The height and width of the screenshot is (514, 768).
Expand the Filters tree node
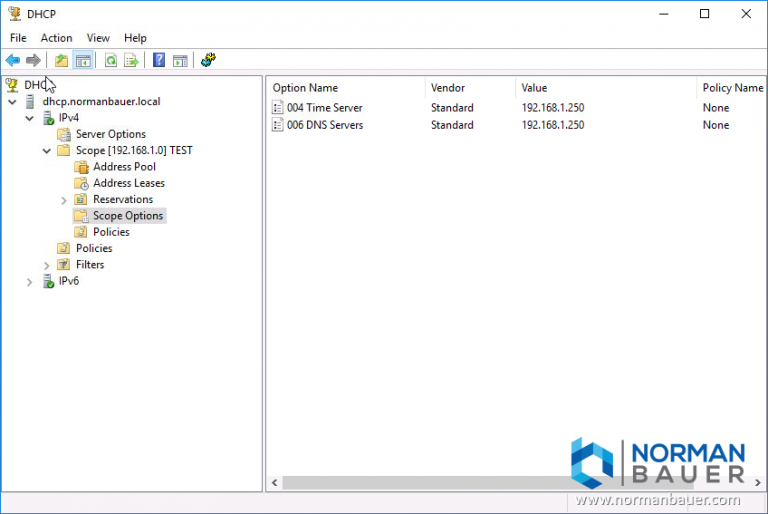coord(47,265)
